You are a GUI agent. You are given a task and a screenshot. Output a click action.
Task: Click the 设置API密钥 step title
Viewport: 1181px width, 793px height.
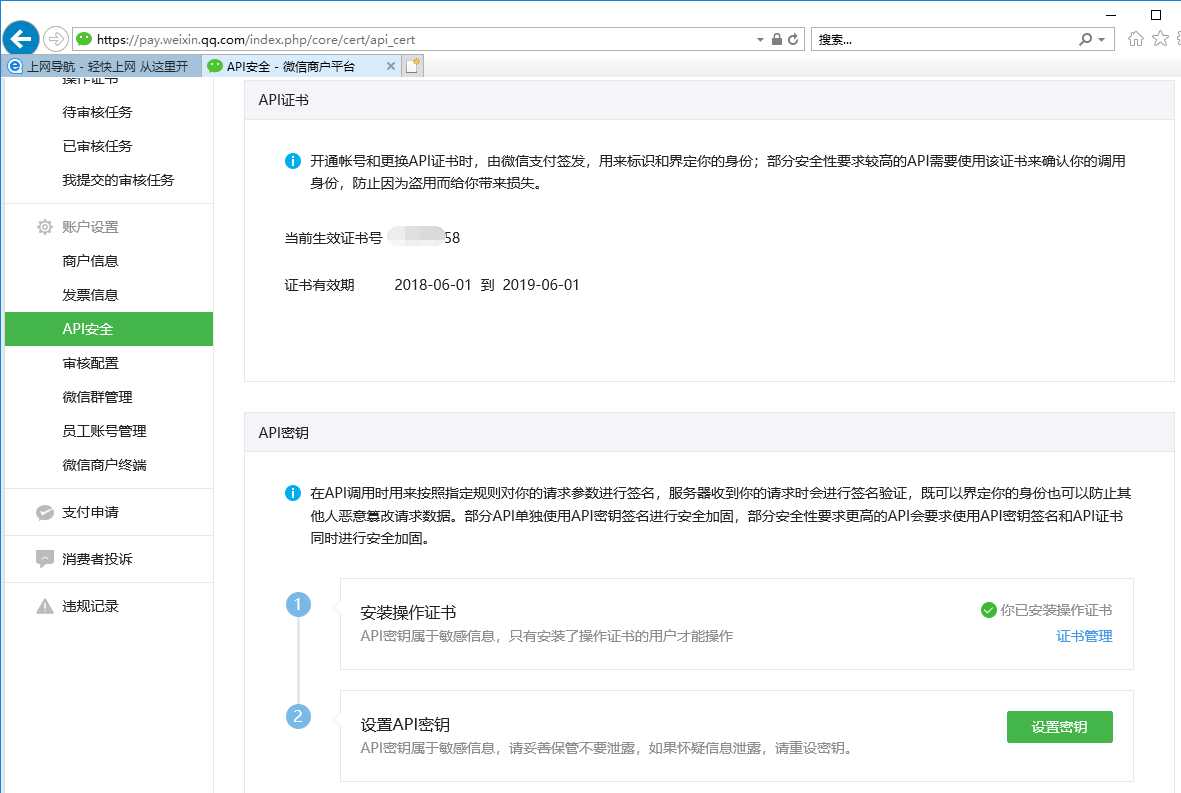pos(405,724)
